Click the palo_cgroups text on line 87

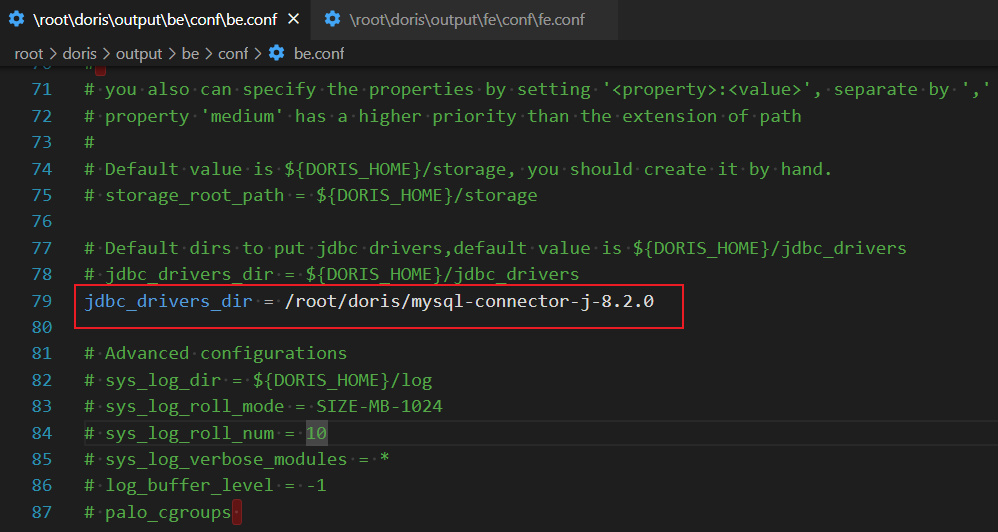167,512
